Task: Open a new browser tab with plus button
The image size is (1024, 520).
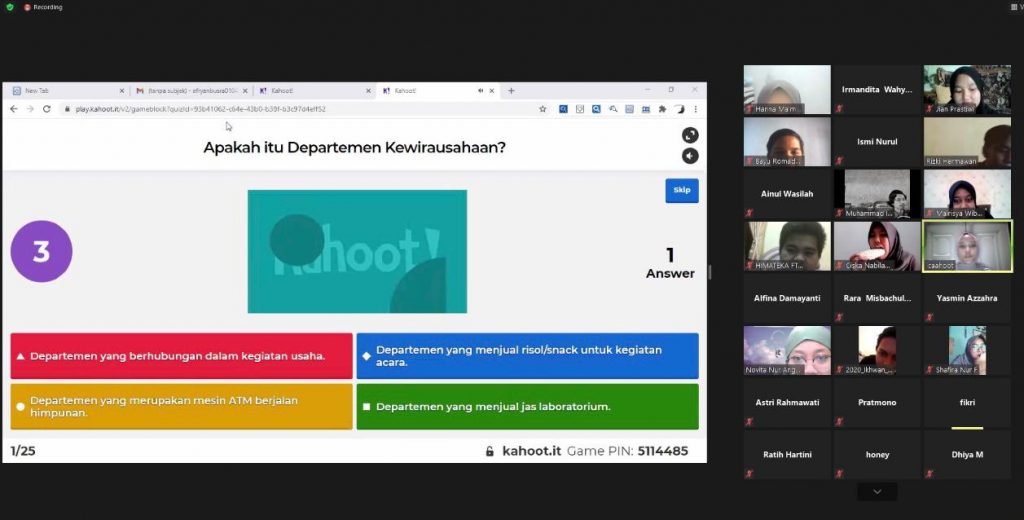Action: 511,91
